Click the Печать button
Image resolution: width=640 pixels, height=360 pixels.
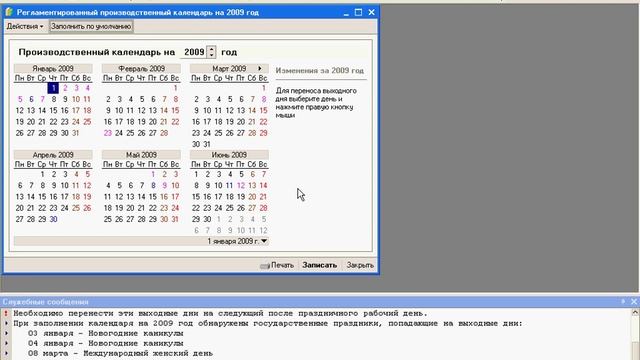pyautogui.click(x=277, y=265)
